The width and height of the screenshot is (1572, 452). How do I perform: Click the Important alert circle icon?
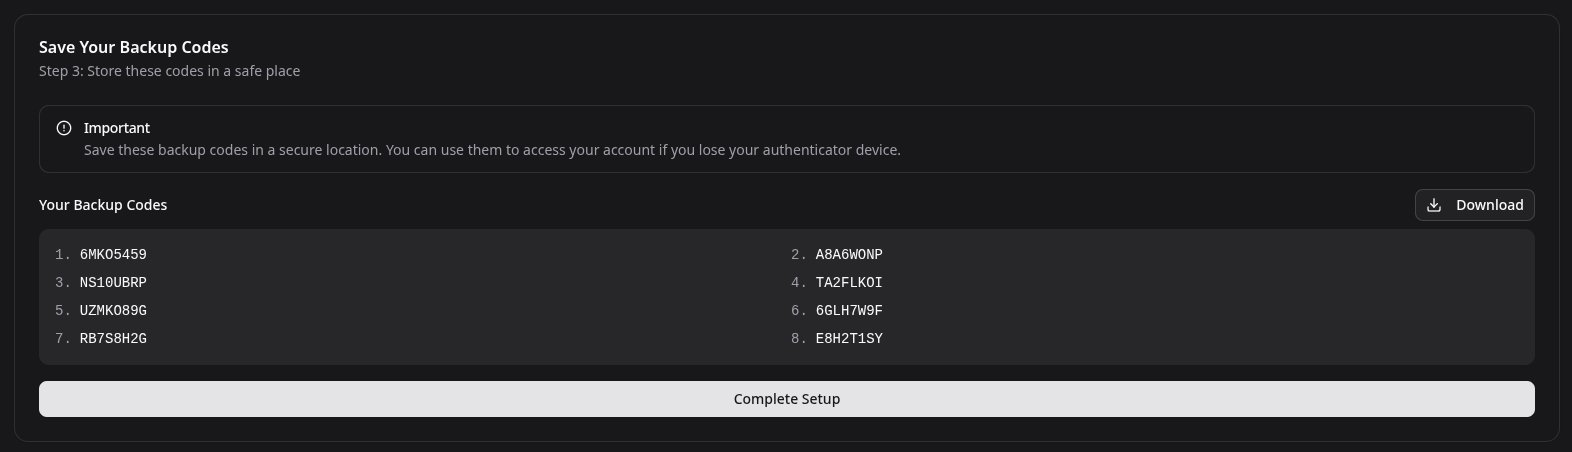[x=64, y=128]
